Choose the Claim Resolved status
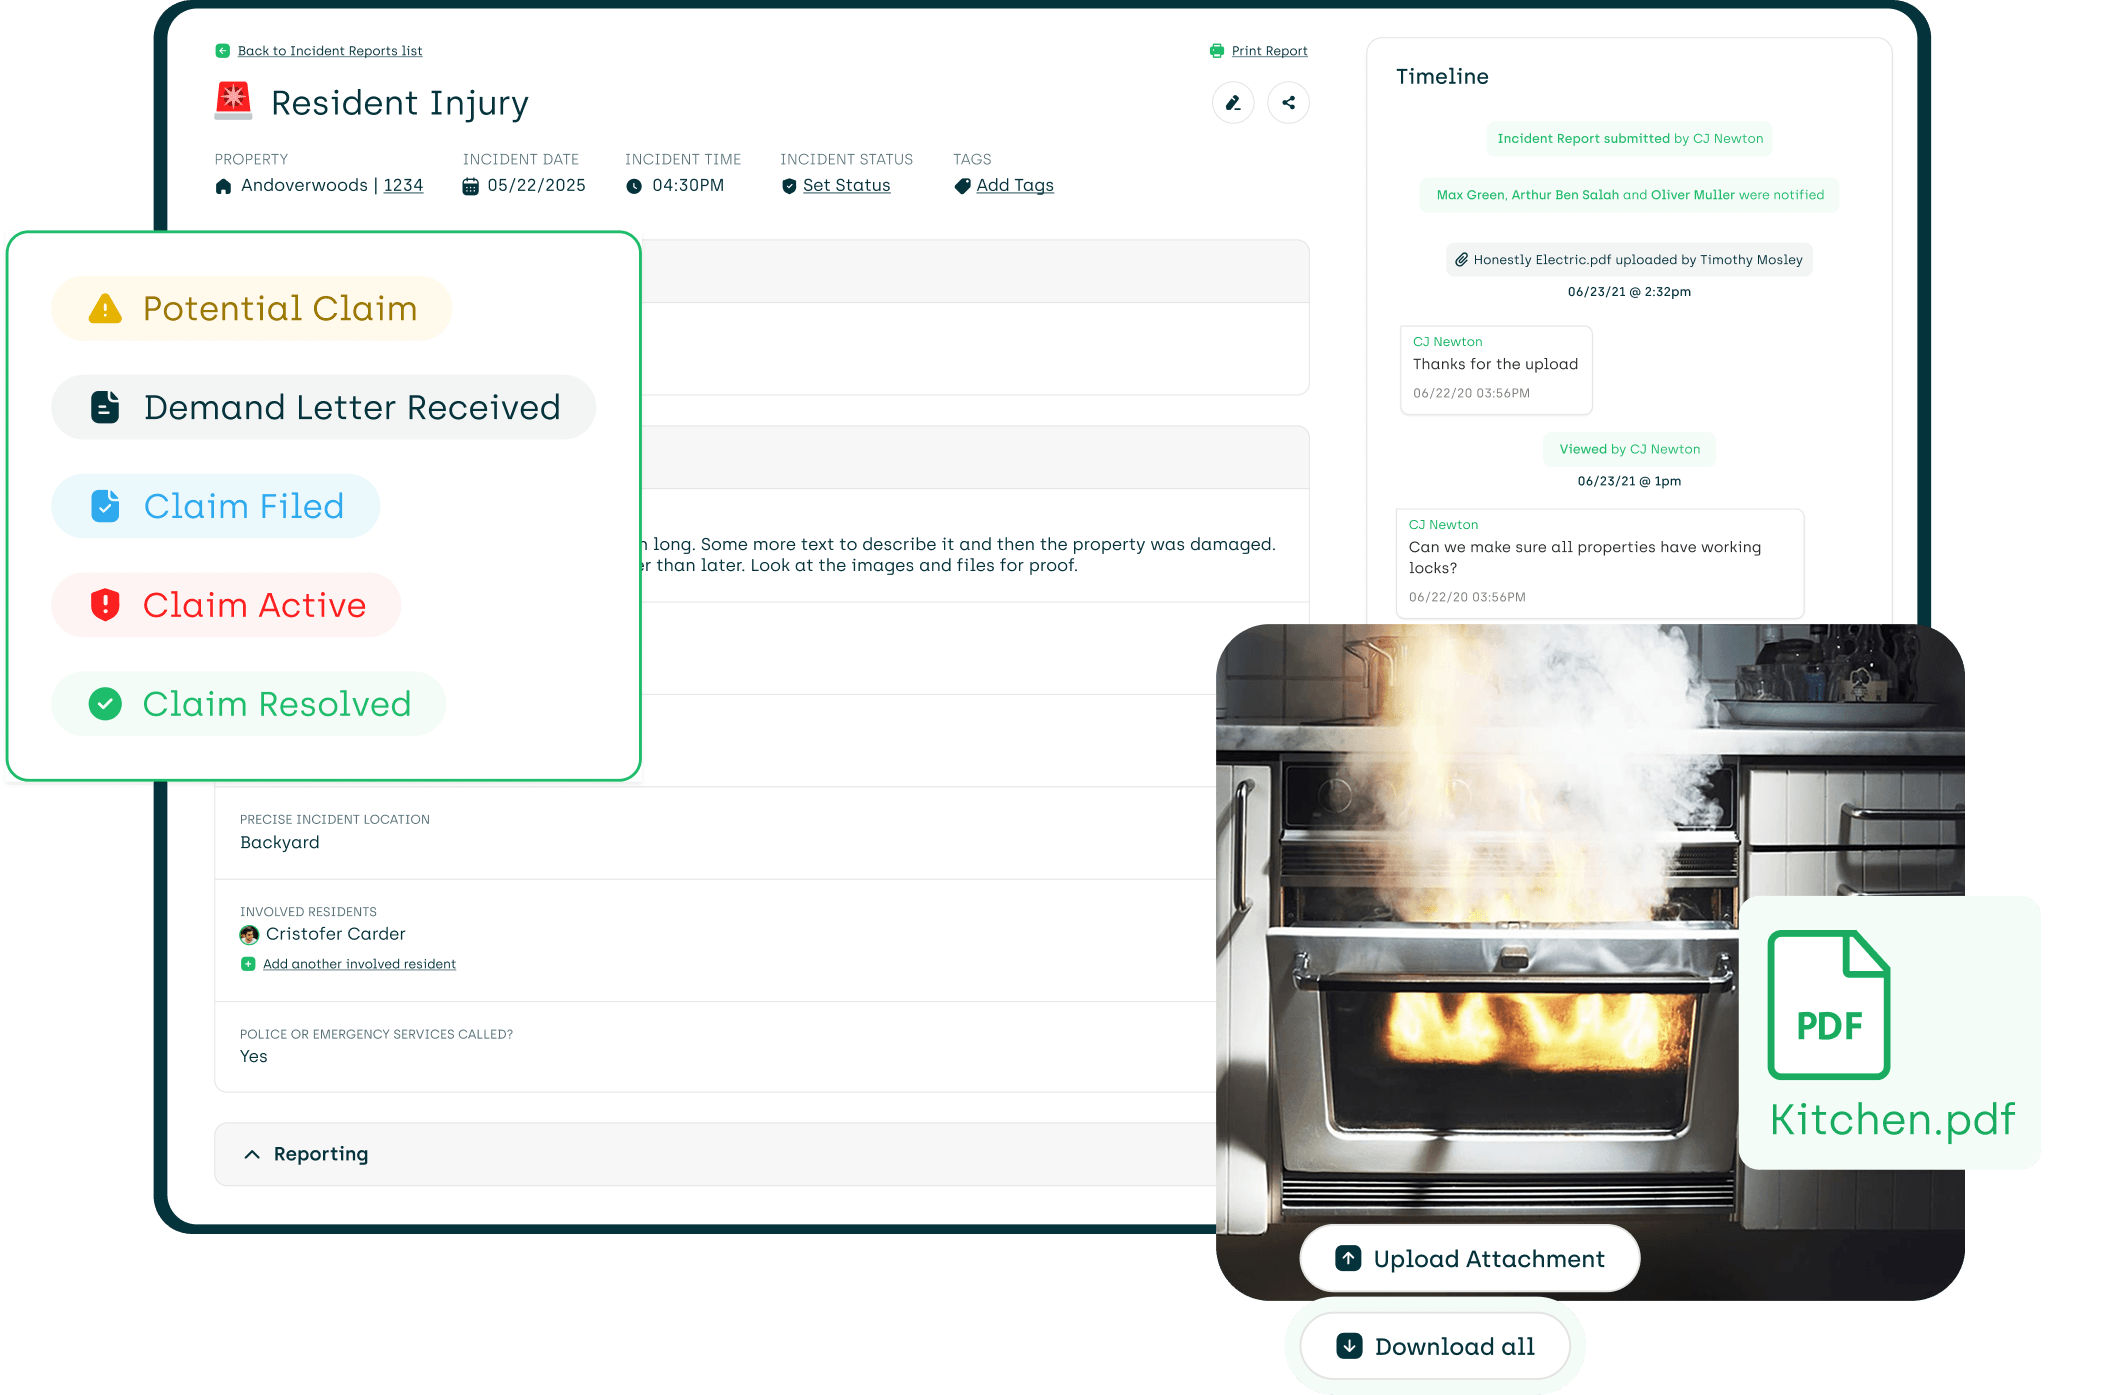Image resolution: width=2108 pixels, height=1395 pixels. tap(249, 704)
